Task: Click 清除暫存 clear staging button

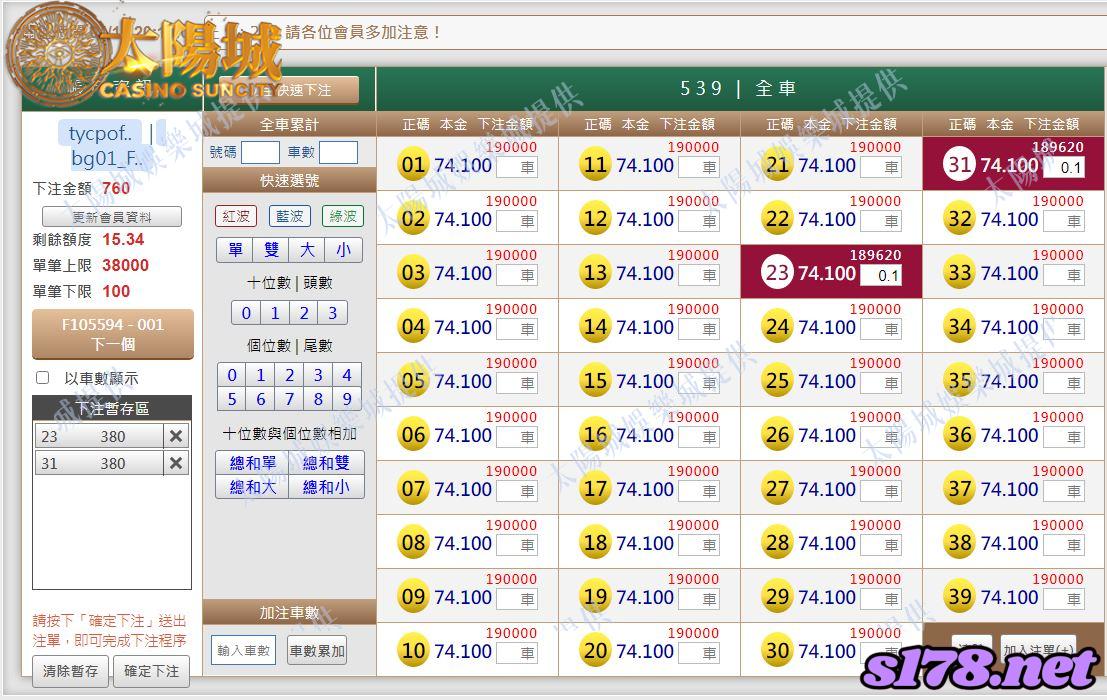Action: (71, 670)
